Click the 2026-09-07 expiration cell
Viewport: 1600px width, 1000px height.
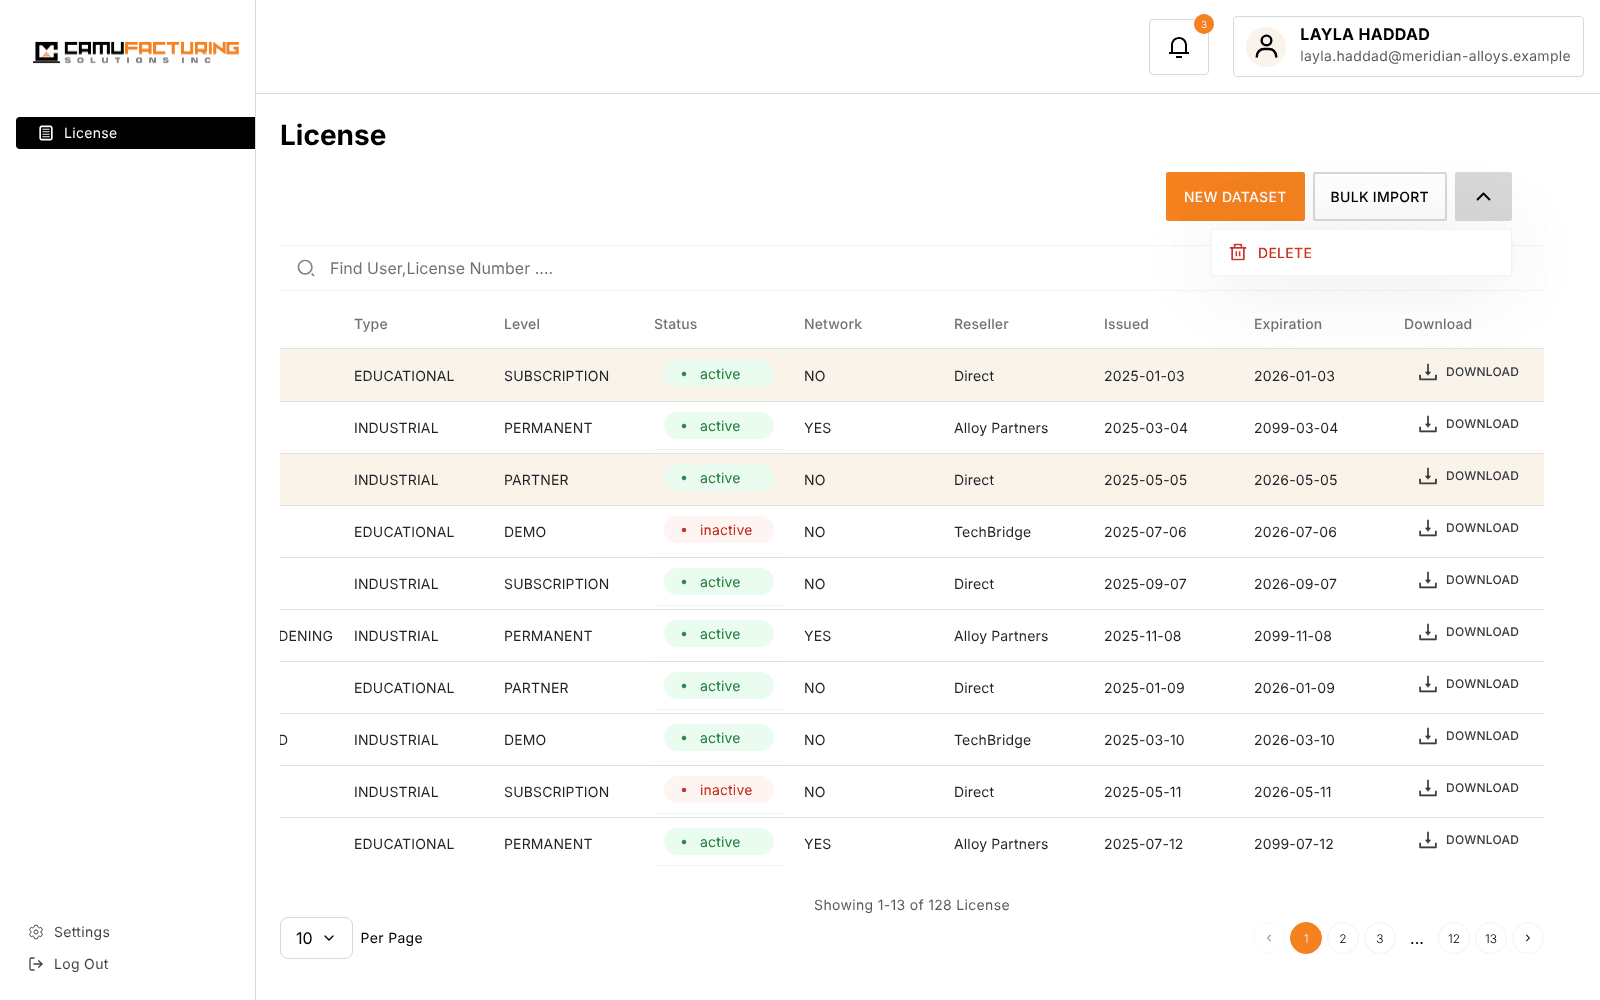1295,584
